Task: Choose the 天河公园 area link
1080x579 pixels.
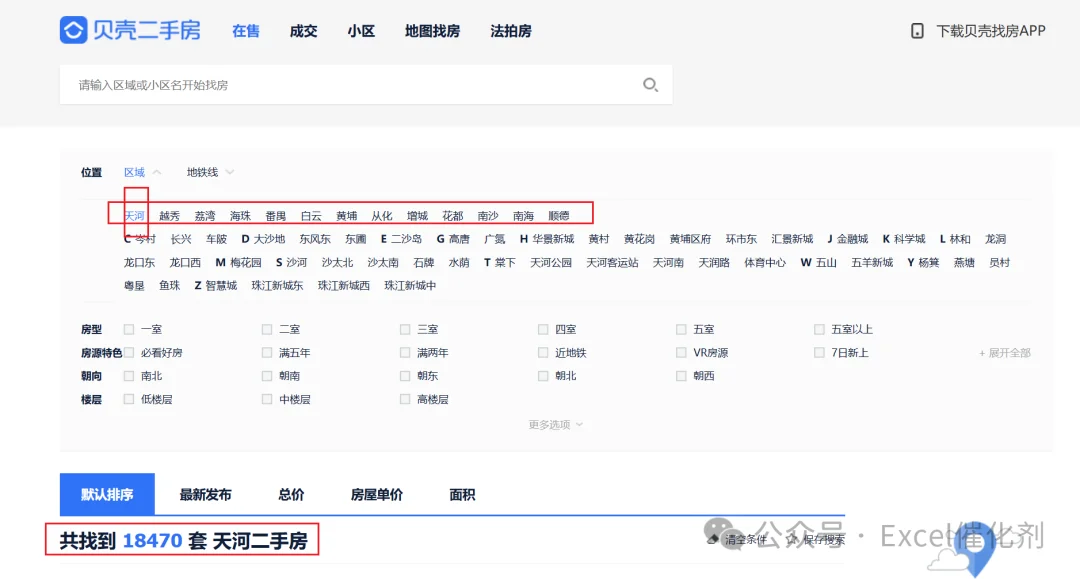Action: pos(551,262)
